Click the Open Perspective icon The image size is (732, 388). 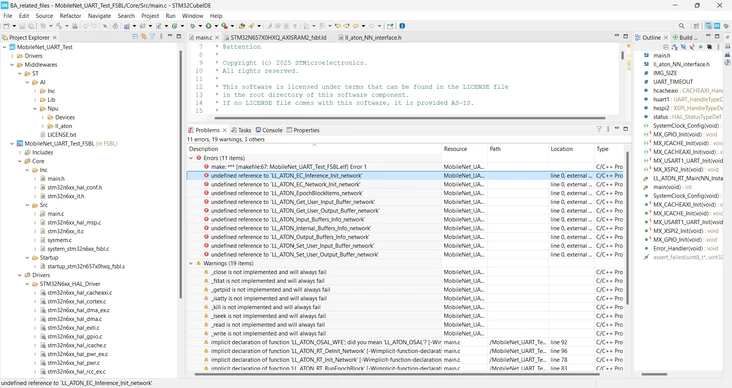point(696,26)
